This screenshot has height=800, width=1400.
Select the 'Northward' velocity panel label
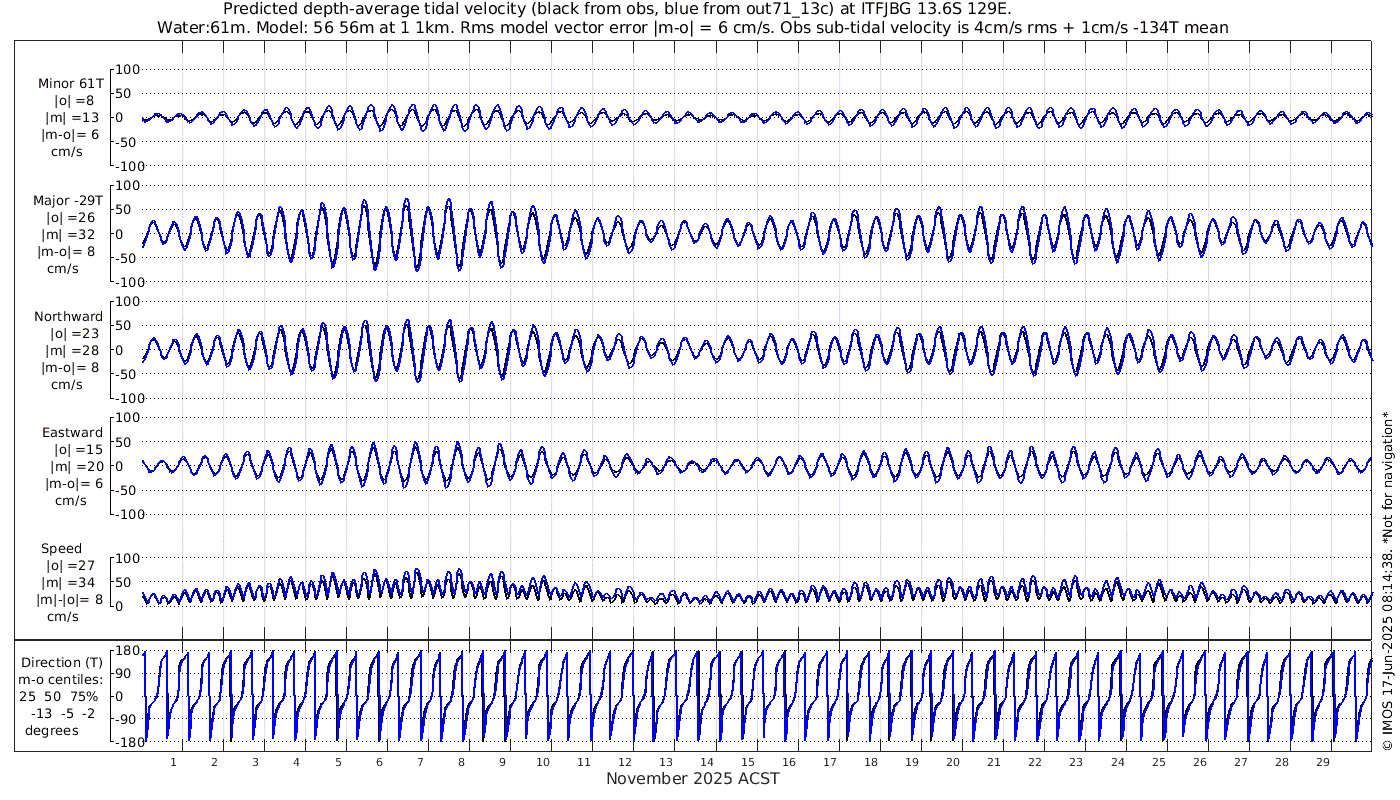pyautogui.click(x=69, y=317)
